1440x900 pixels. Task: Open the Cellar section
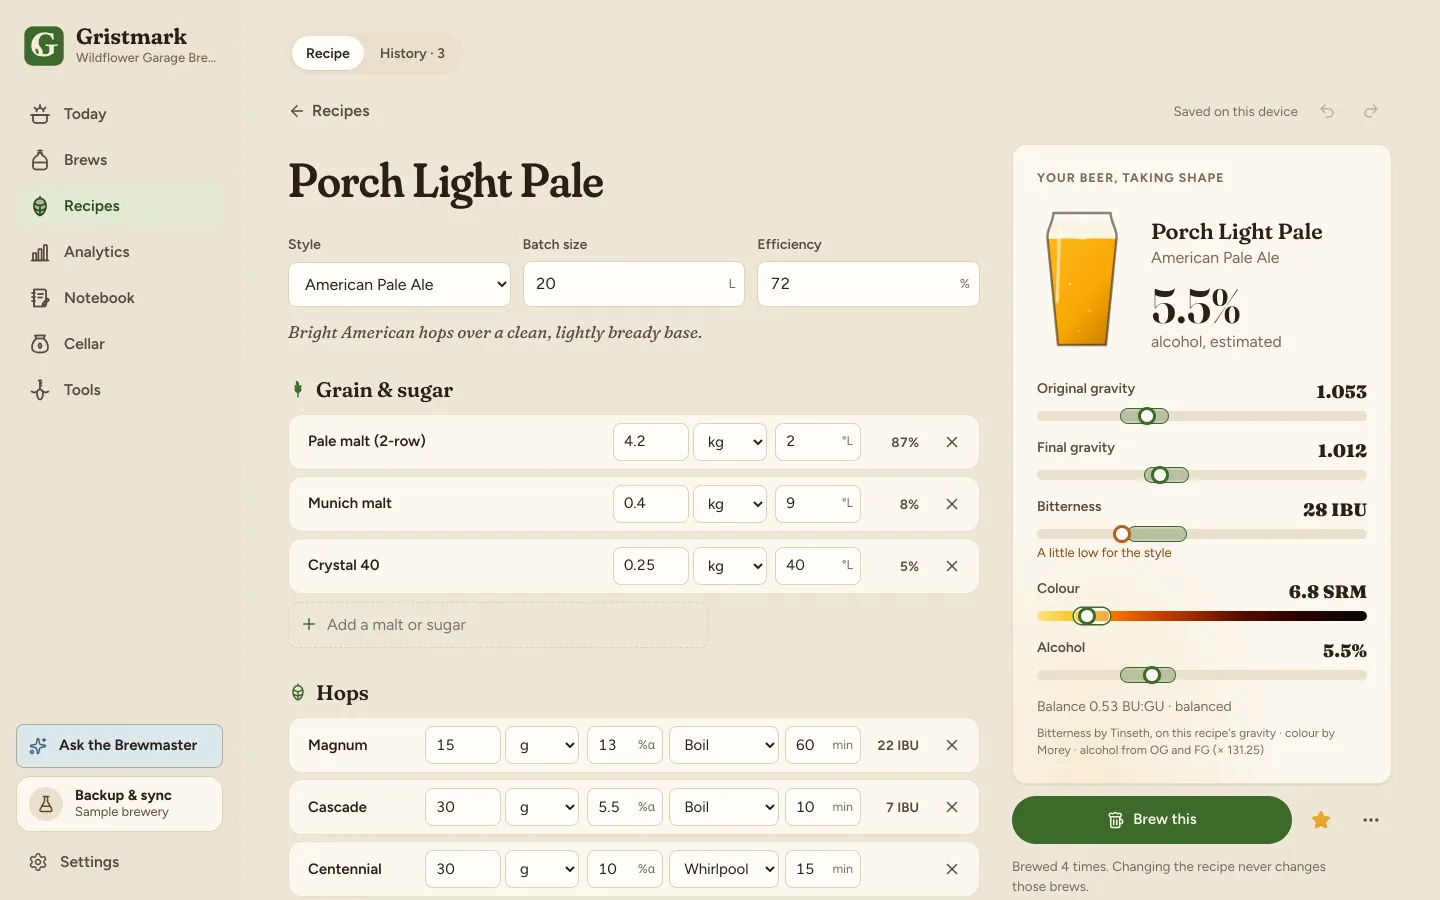click(120, 344)
